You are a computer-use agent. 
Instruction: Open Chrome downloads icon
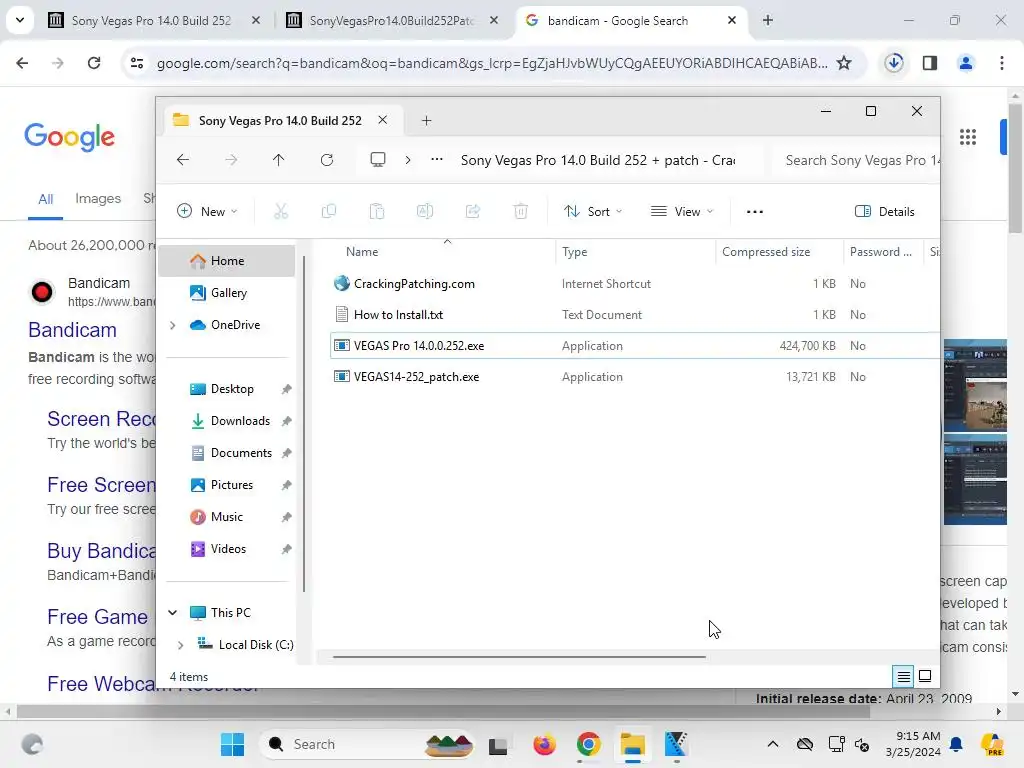[x=894, y=63]
